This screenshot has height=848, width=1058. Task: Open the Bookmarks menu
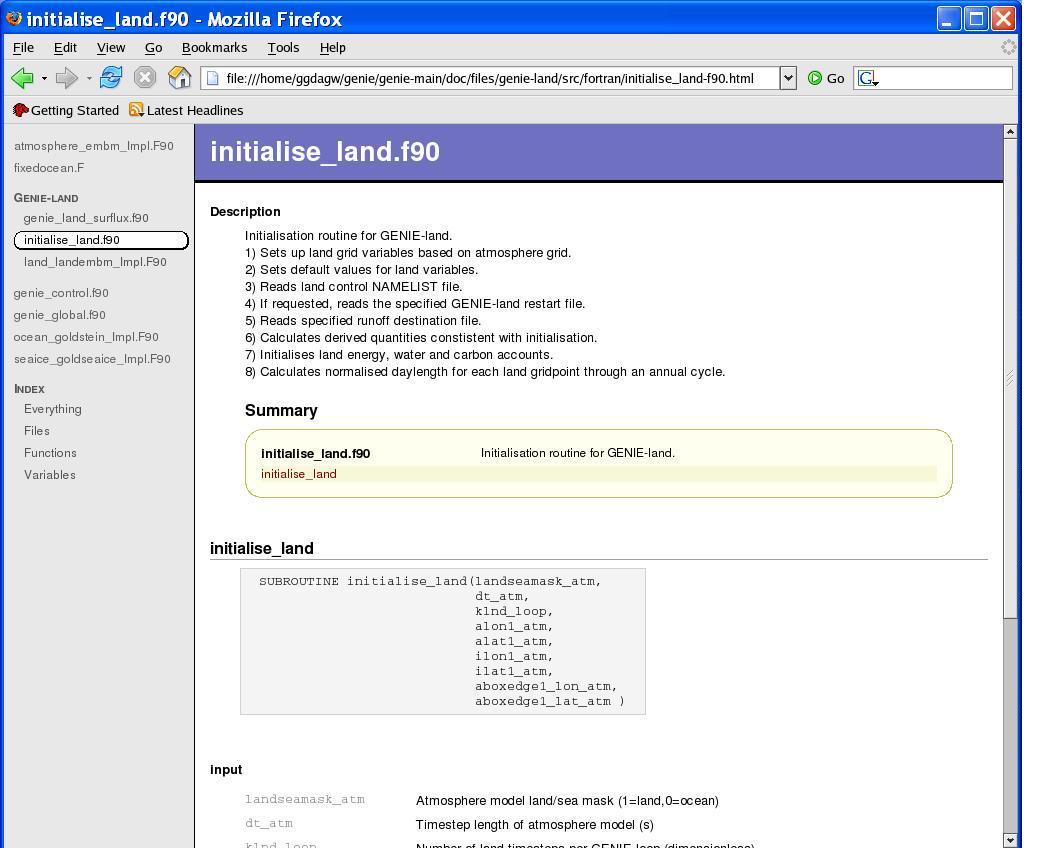(214, 47)
